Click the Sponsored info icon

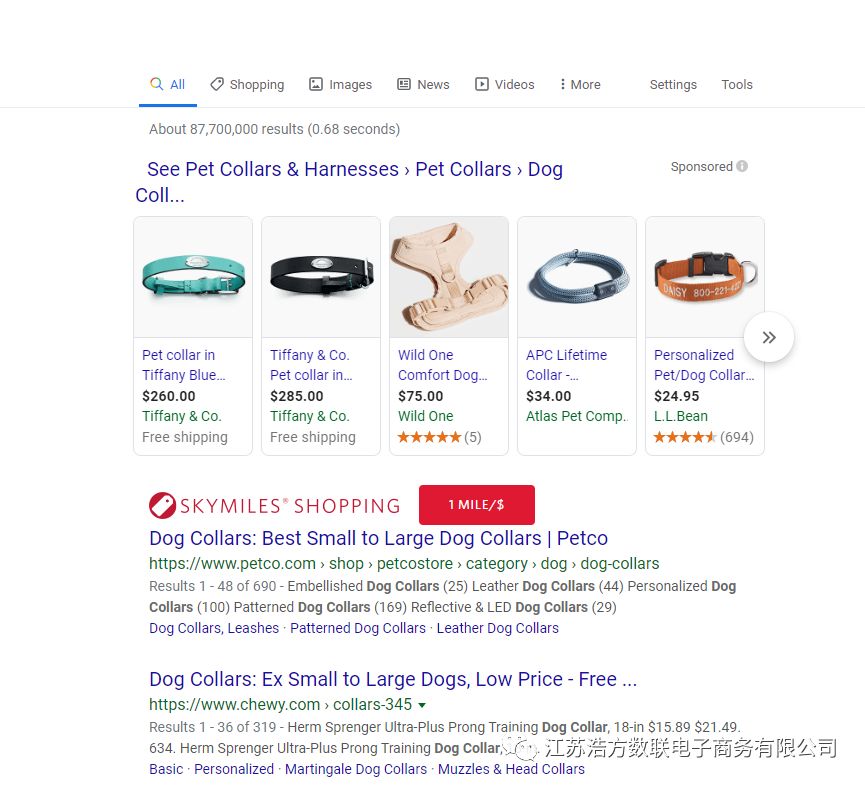pos(742,166)
